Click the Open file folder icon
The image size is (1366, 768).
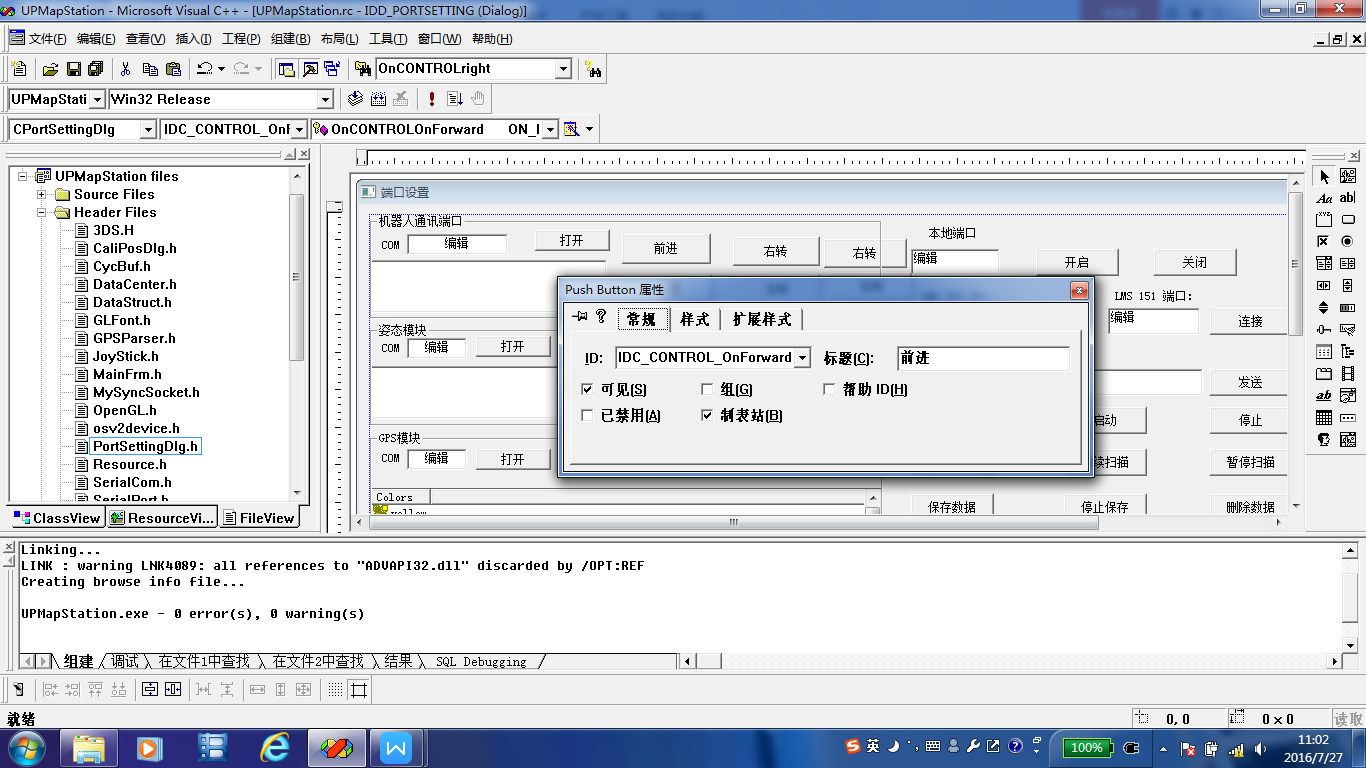(x=50, y=69)
